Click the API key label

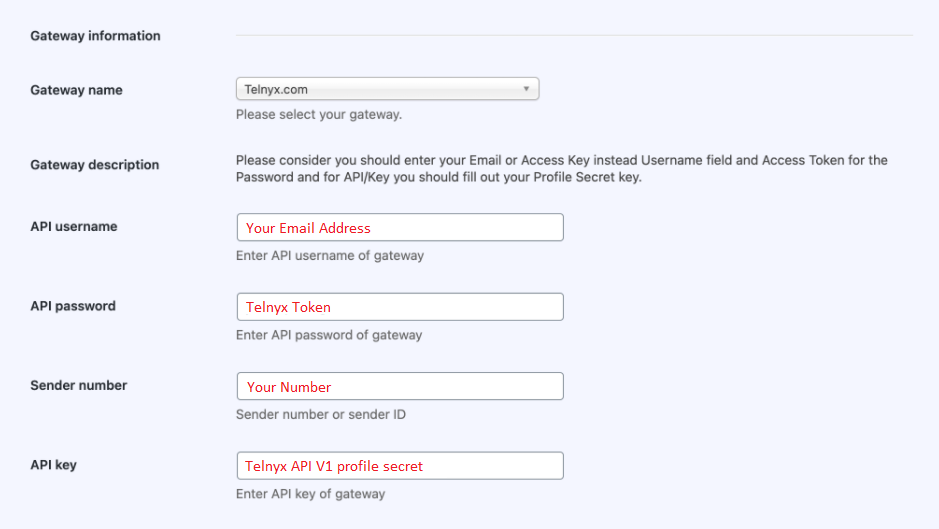(53, 465)
